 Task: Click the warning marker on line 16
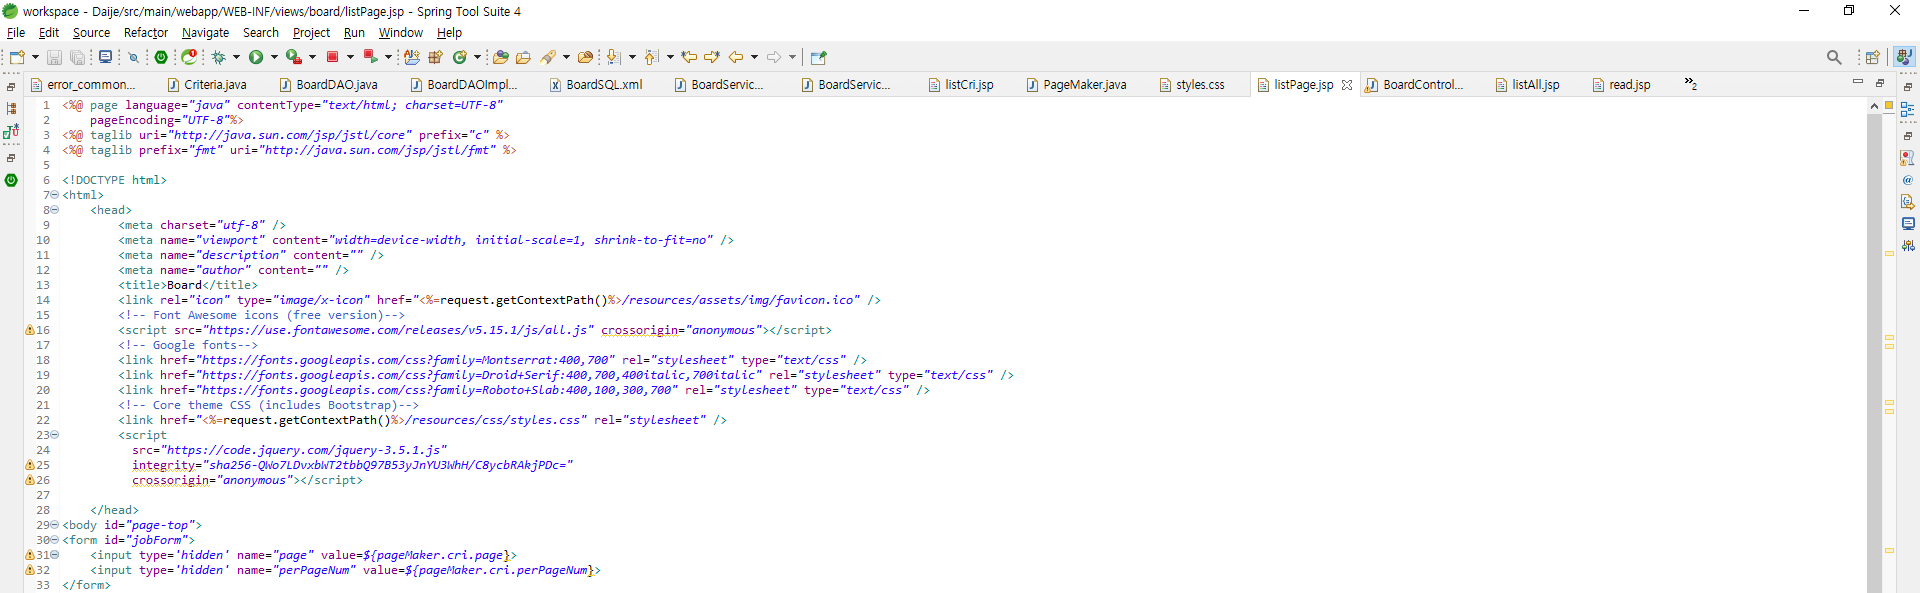[x=30, y=330]
